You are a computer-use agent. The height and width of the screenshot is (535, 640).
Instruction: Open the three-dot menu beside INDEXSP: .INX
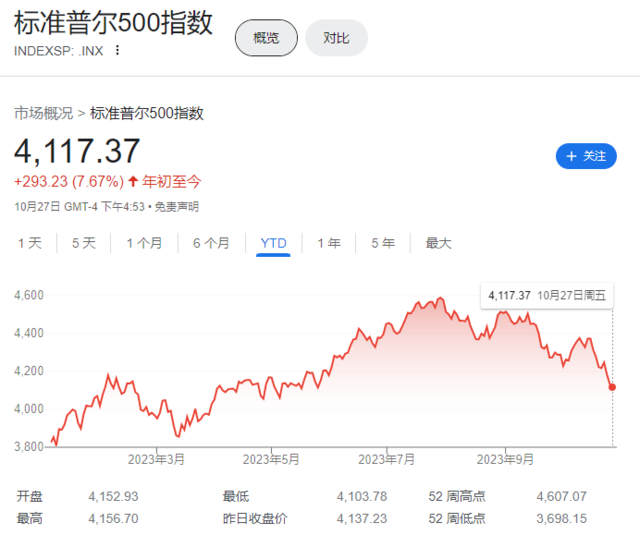pyautogui.click(x=118, y=50)
